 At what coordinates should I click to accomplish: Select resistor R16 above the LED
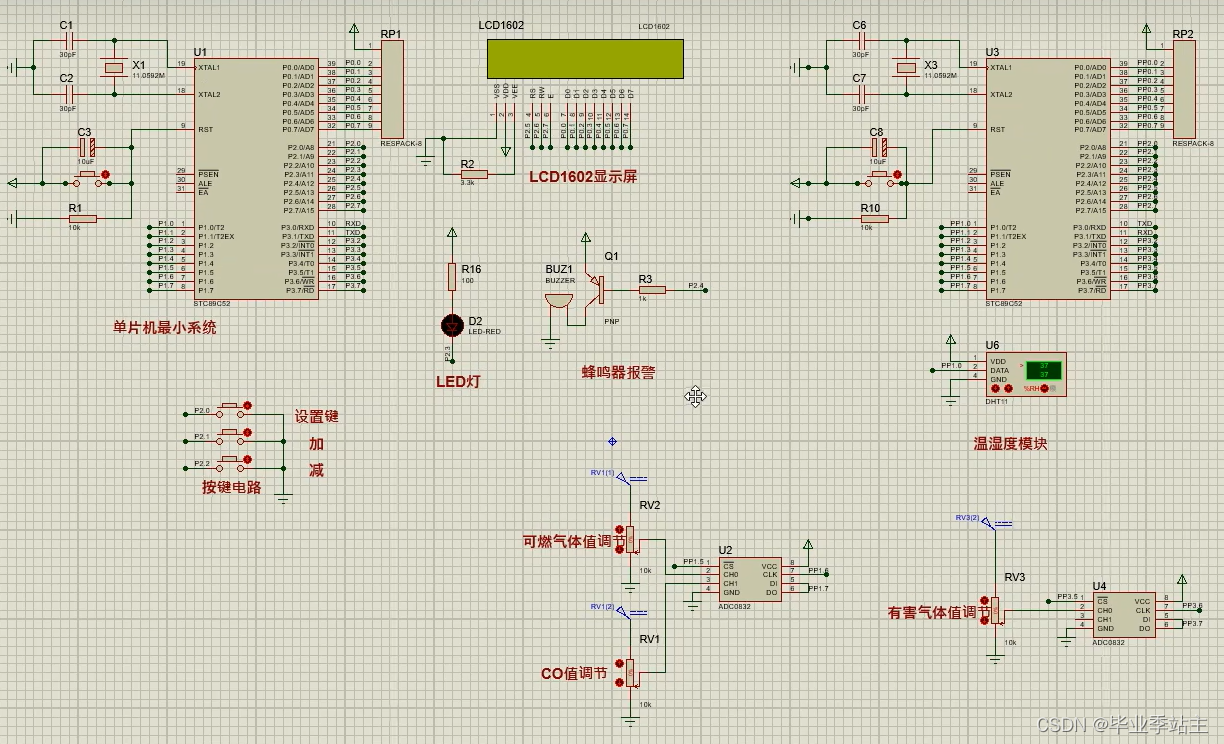pos(452,277)
